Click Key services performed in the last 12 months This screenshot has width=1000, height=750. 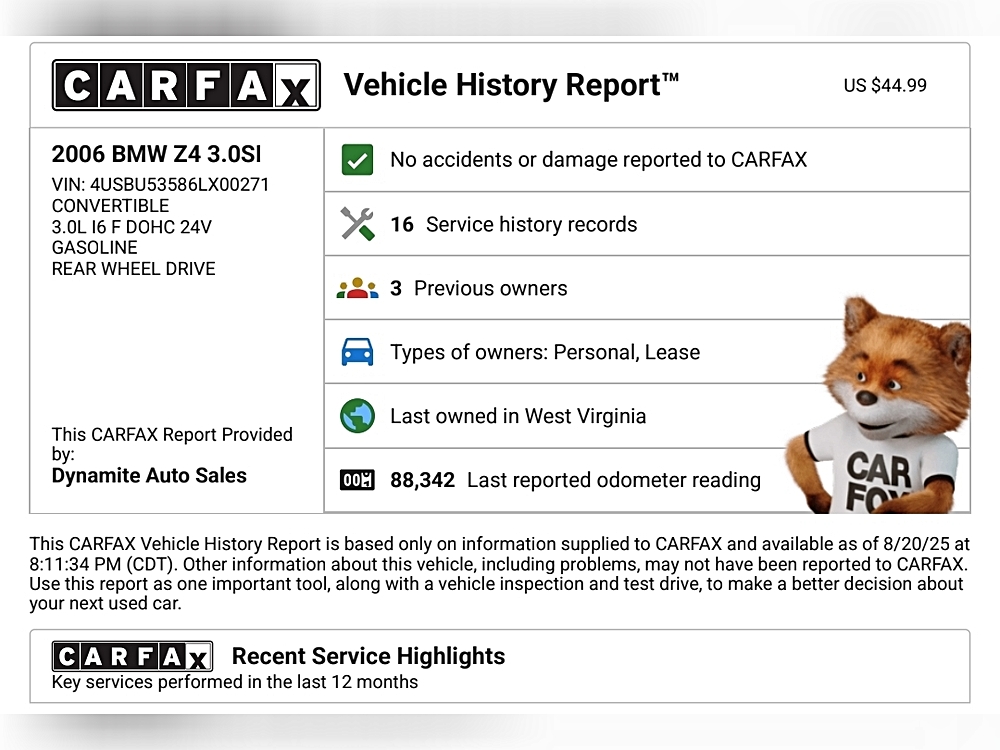(x=235, y=682)
